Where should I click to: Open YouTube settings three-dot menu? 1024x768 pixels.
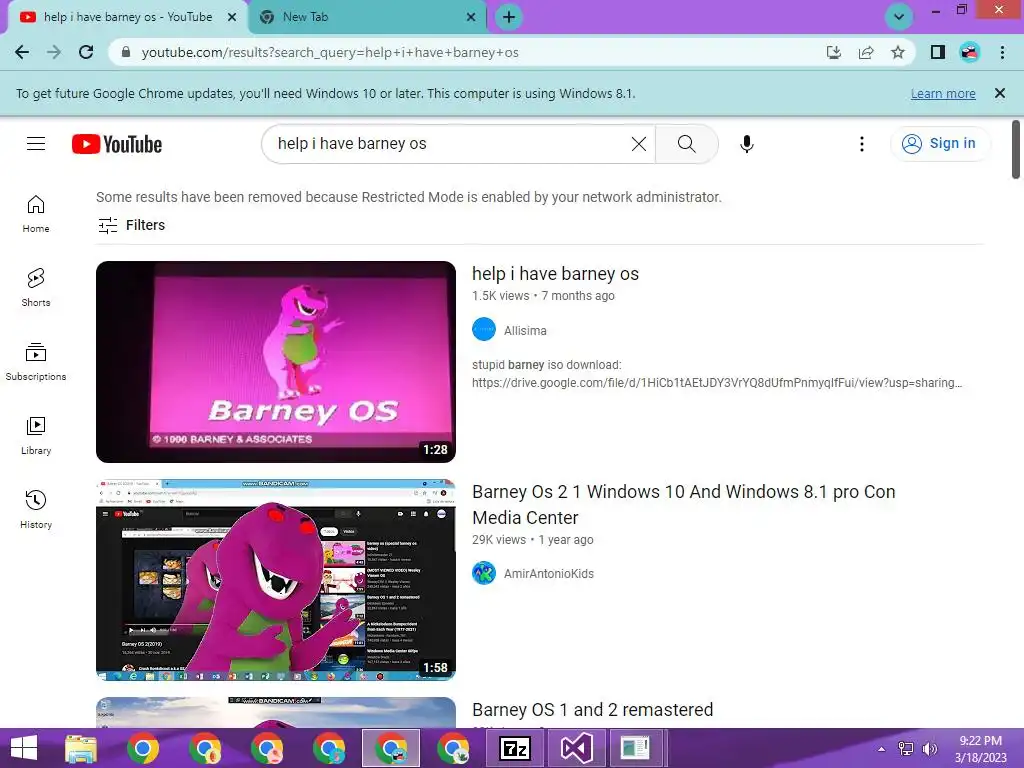[x=862, y=144]
